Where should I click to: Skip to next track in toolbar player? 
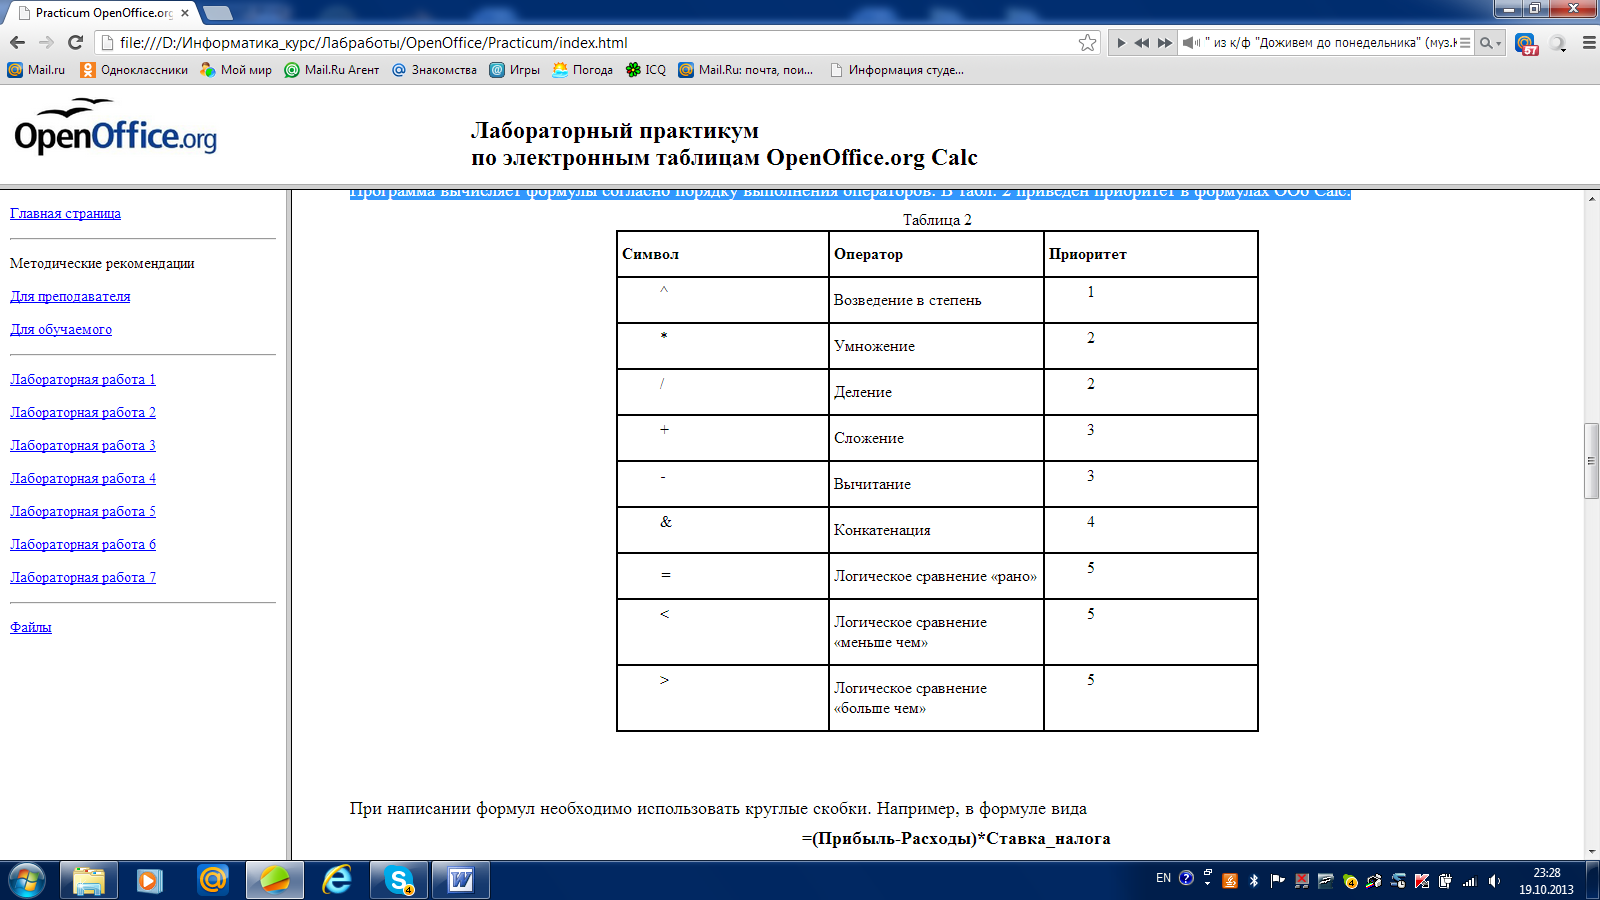[1164, 43]
